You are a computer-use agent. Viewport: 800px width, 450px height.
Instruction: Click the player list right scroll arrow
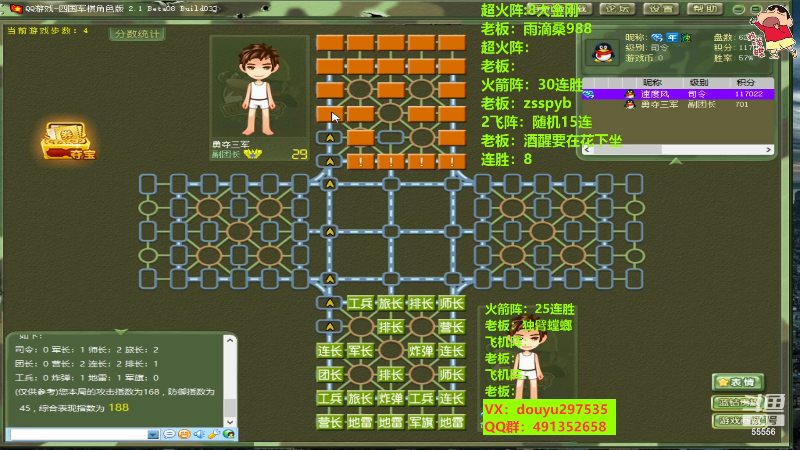pyautogui.click(x=768, y=149)
